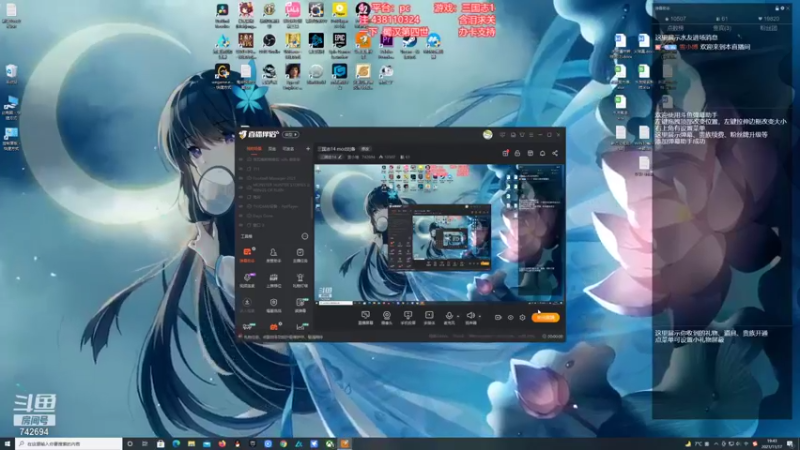Screen dimensions: 800x450
Task: Open Firefox from the taskbar
Action: 222,444
